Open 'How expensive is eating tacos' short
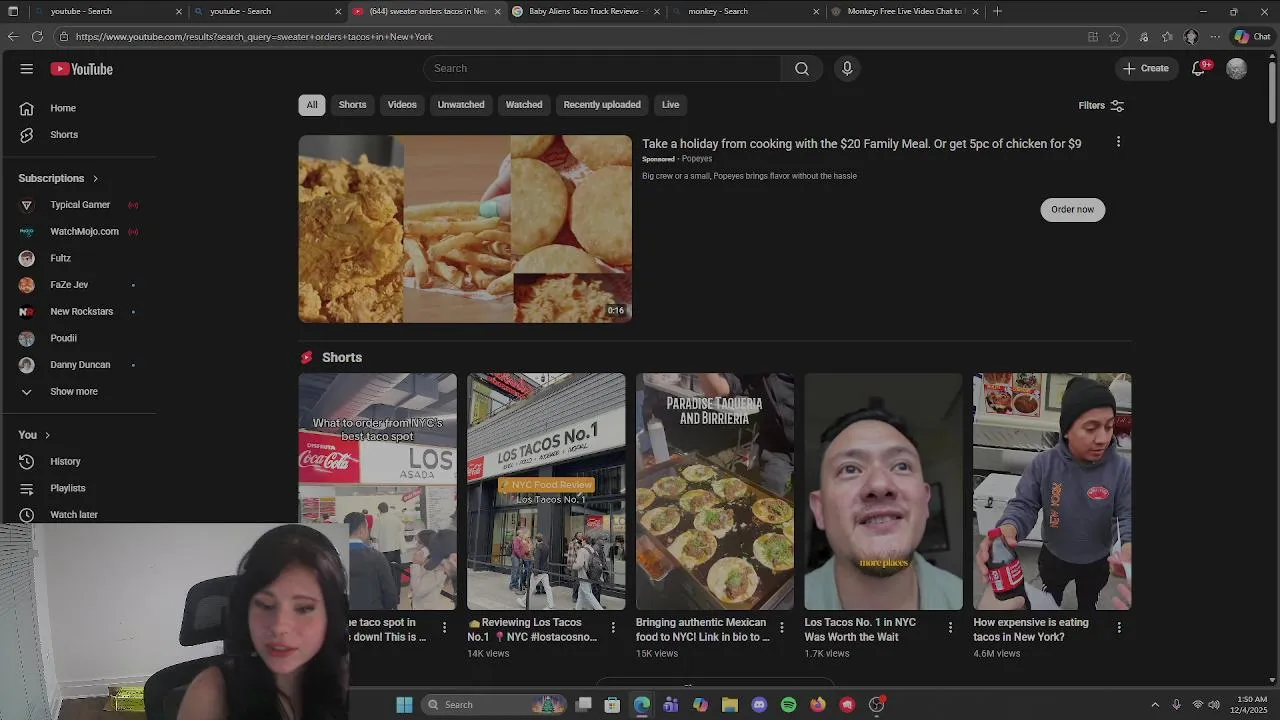The height and width of the screenshot is (720, 1280). (1052, 491)
